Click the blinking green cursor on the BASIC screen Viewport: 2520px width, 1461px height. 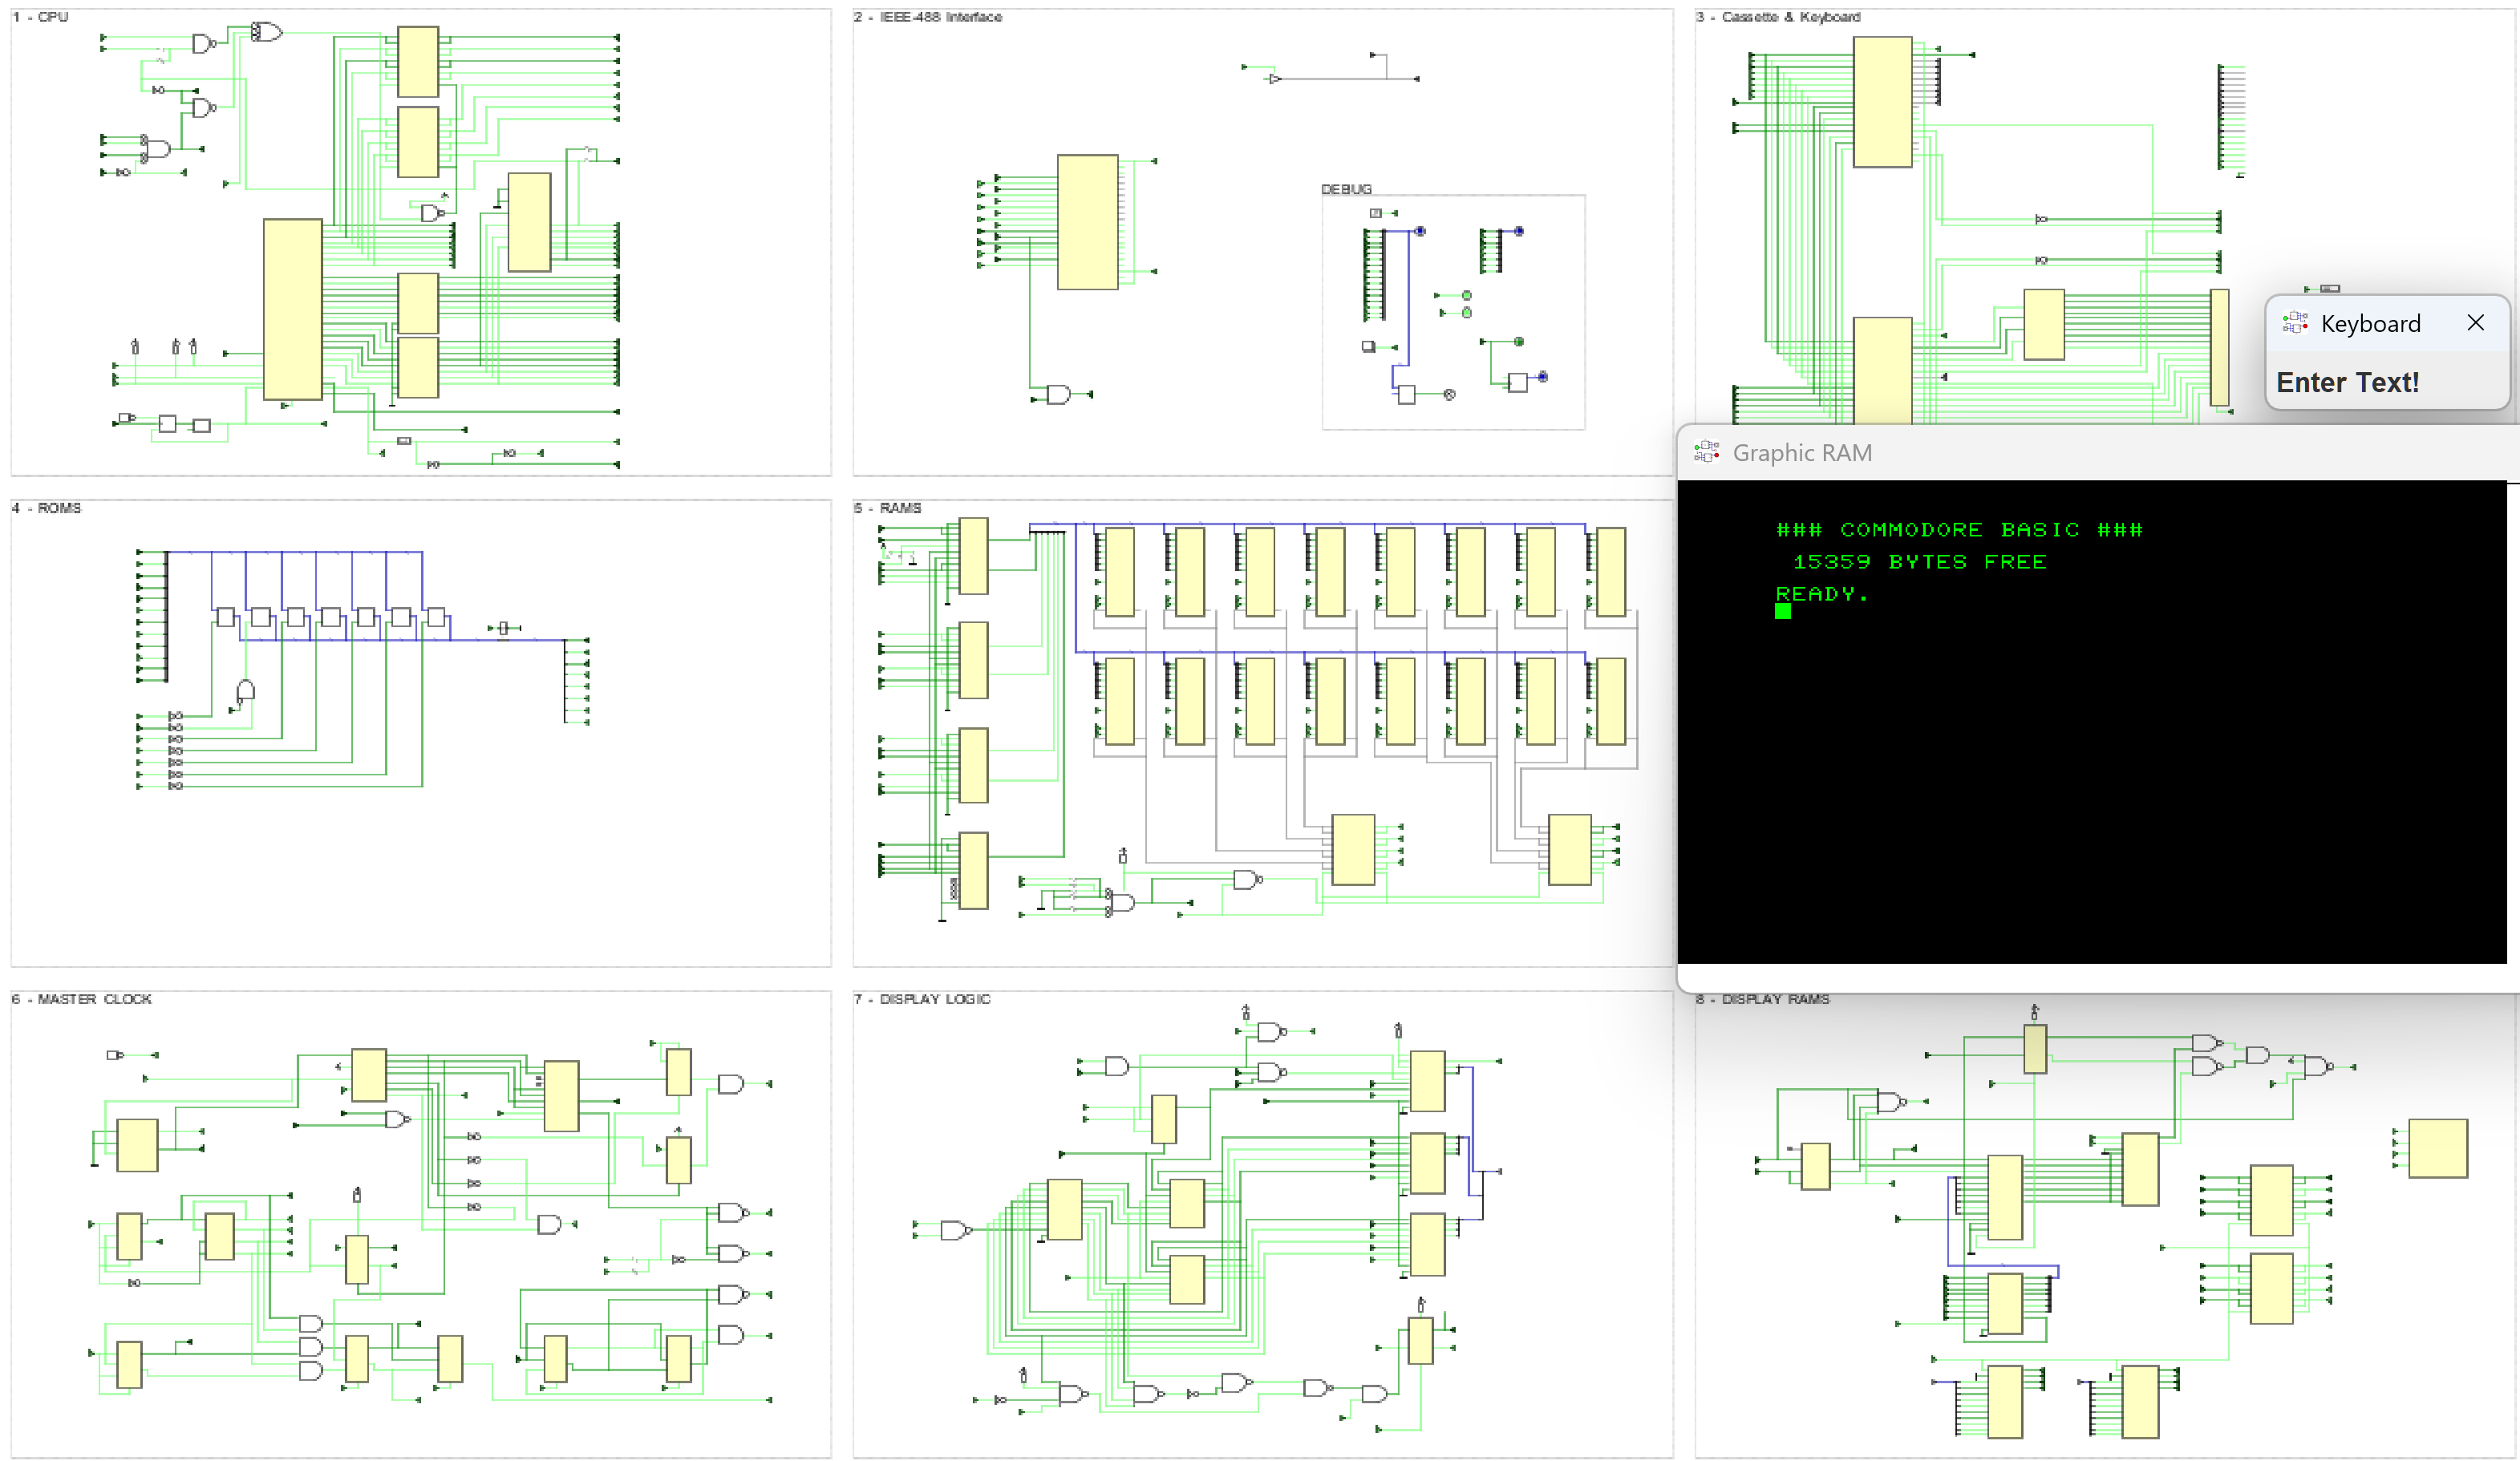click(x=1783, y=612)
